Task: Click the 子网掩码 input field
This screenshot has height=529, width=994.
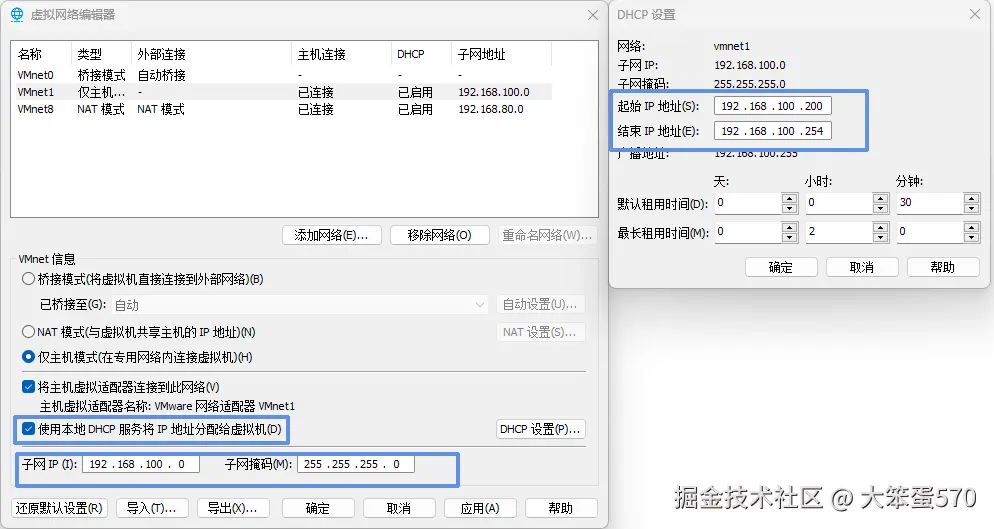Action: tap(356, 464)
